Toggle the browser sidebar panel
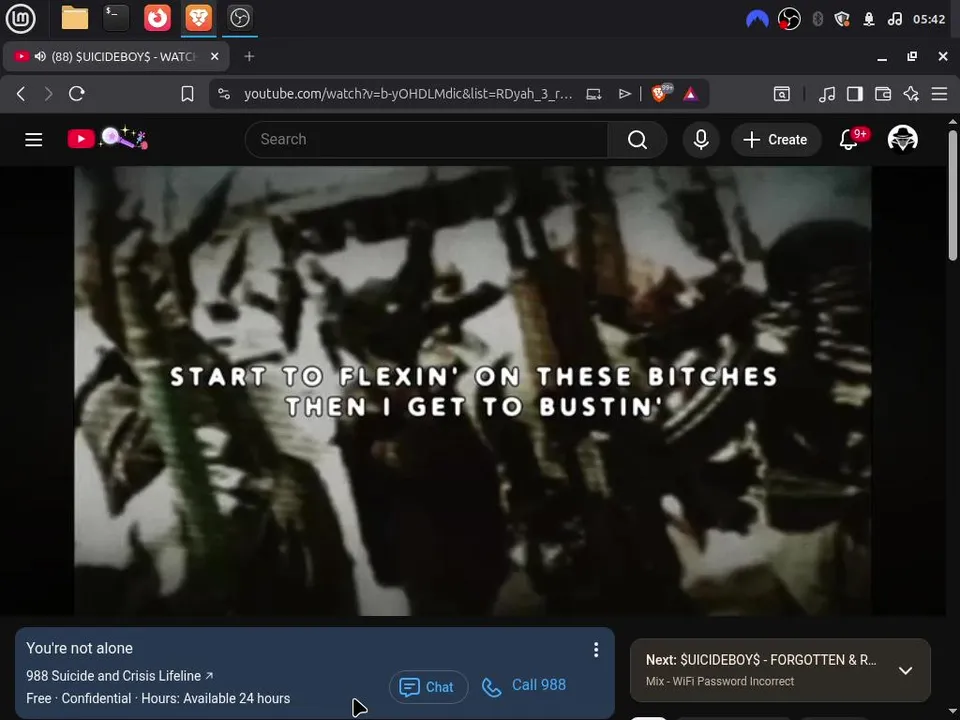Image resolution: width=960 pixels, height=720 pixels. [x=855, y=94]
